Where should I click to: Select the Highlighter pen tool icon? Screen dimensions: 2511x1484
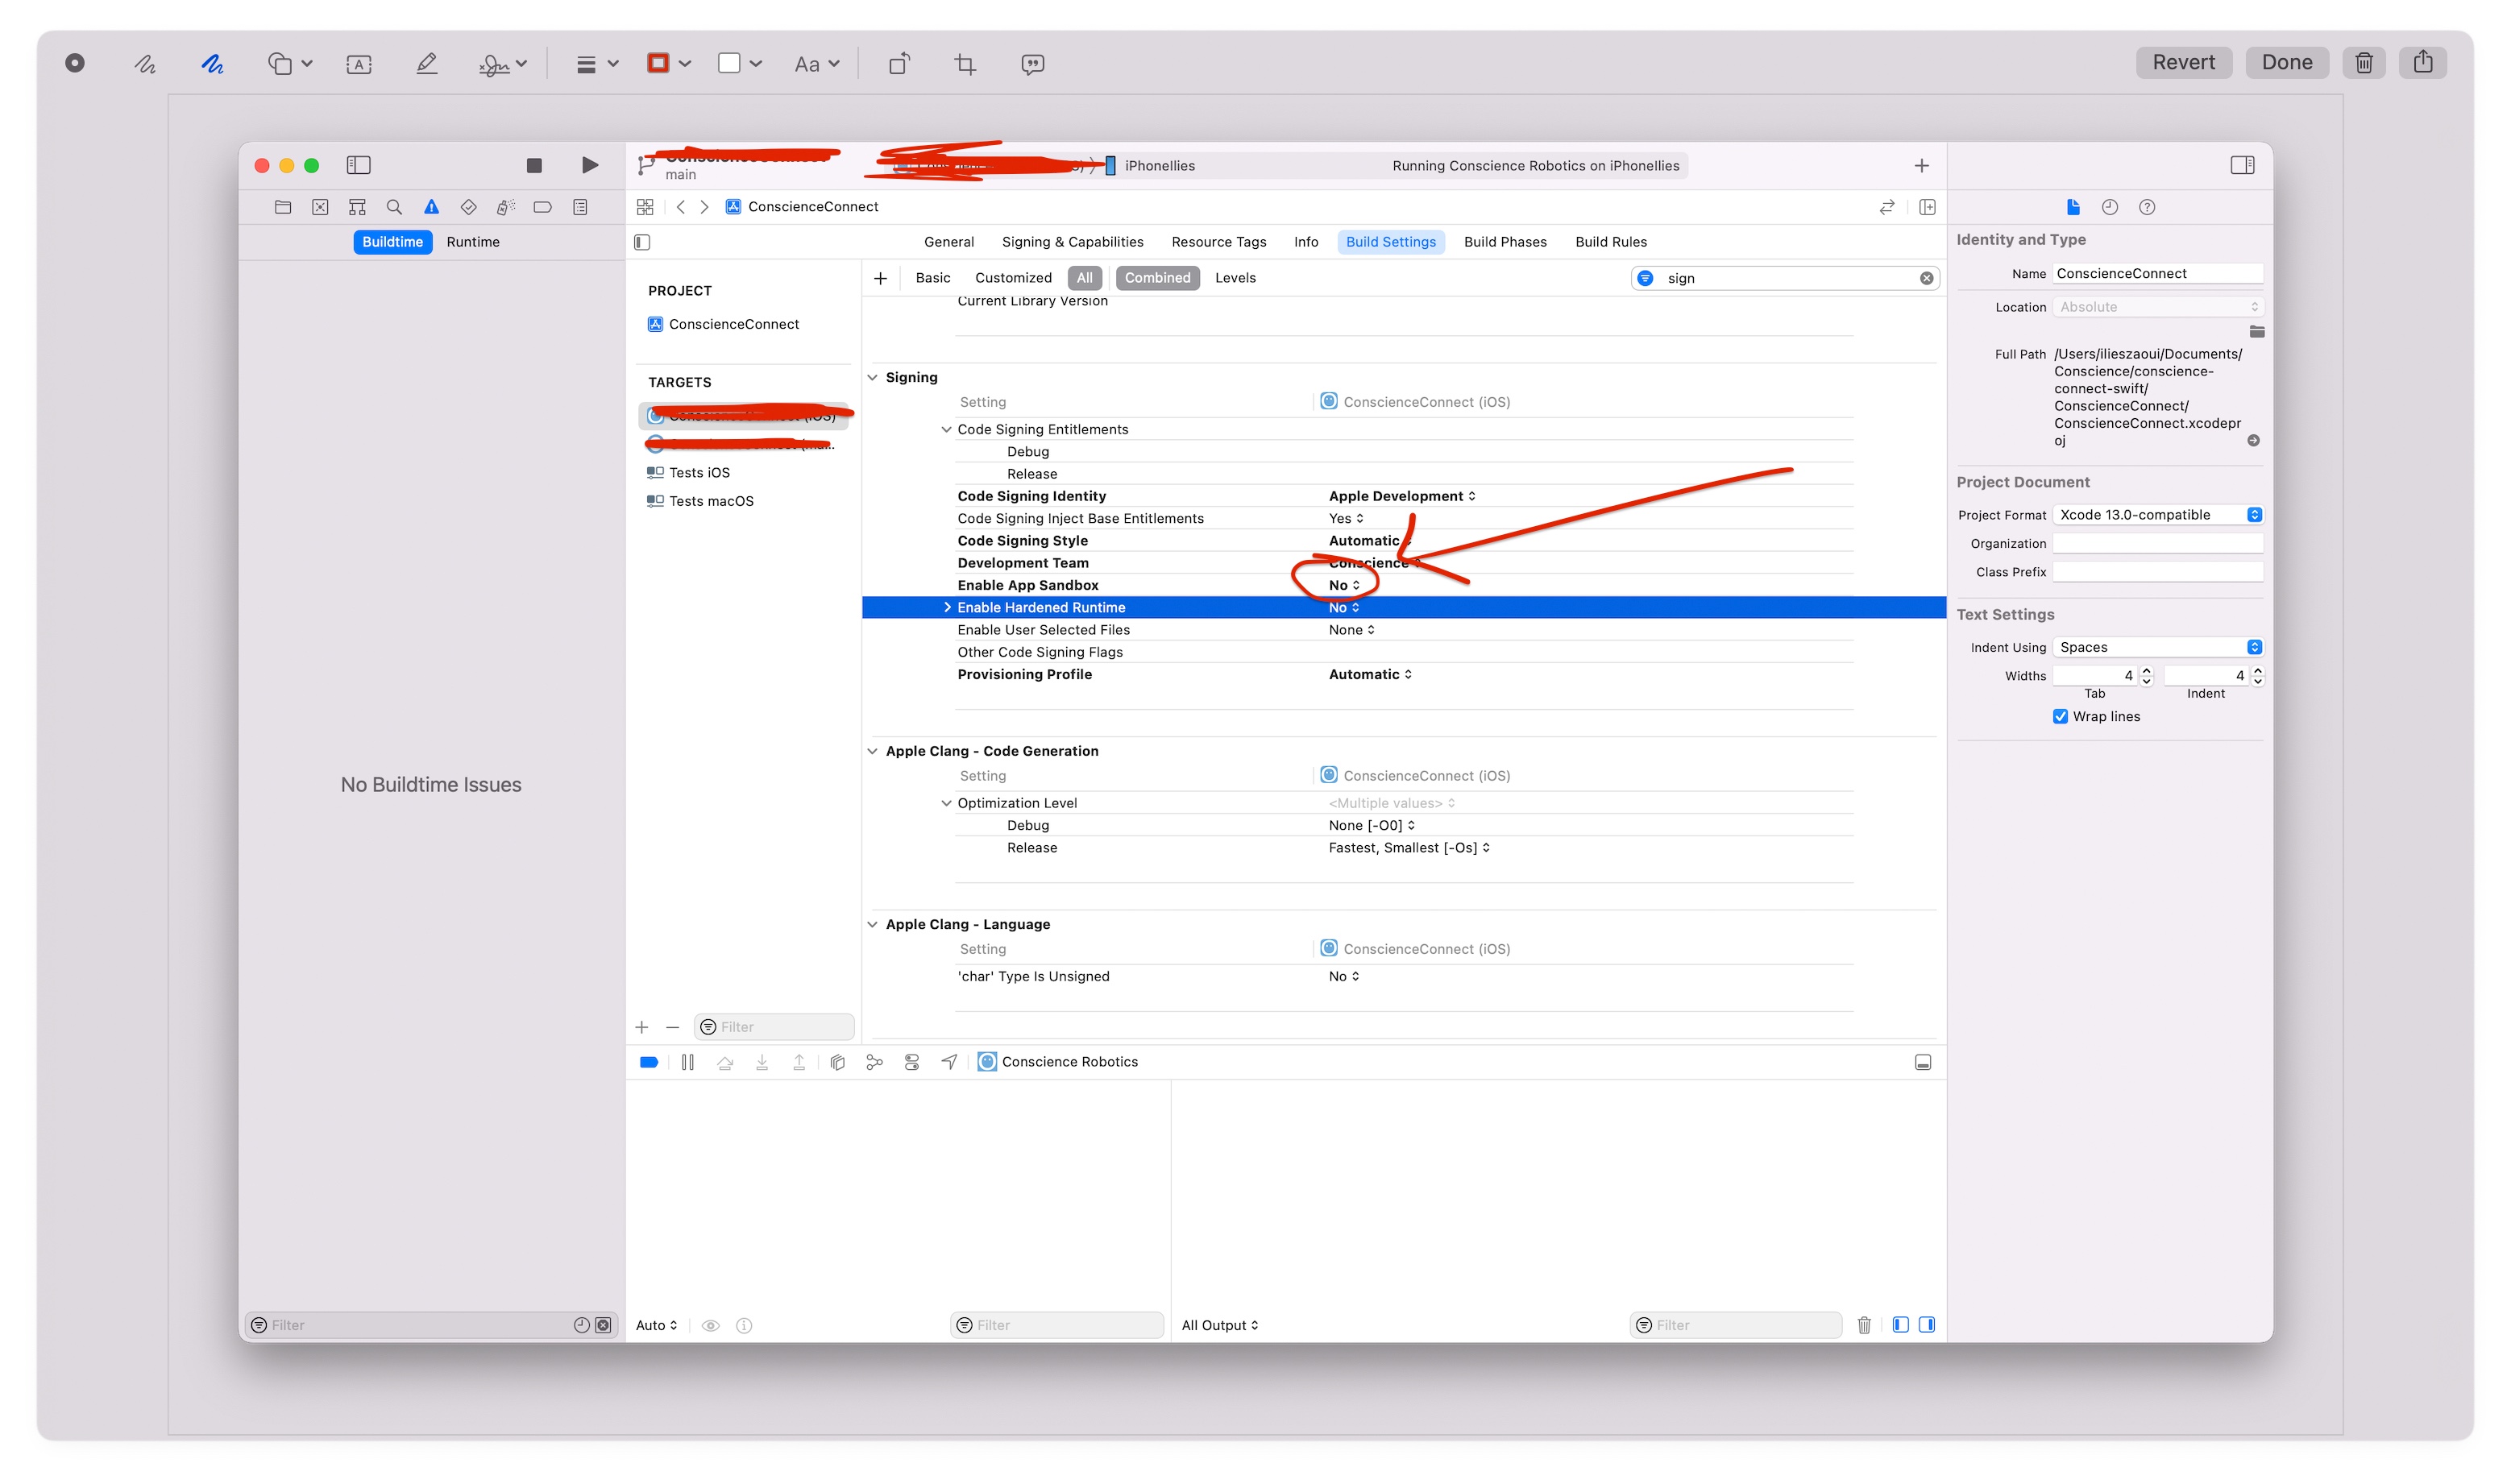(x=427, y=64)
